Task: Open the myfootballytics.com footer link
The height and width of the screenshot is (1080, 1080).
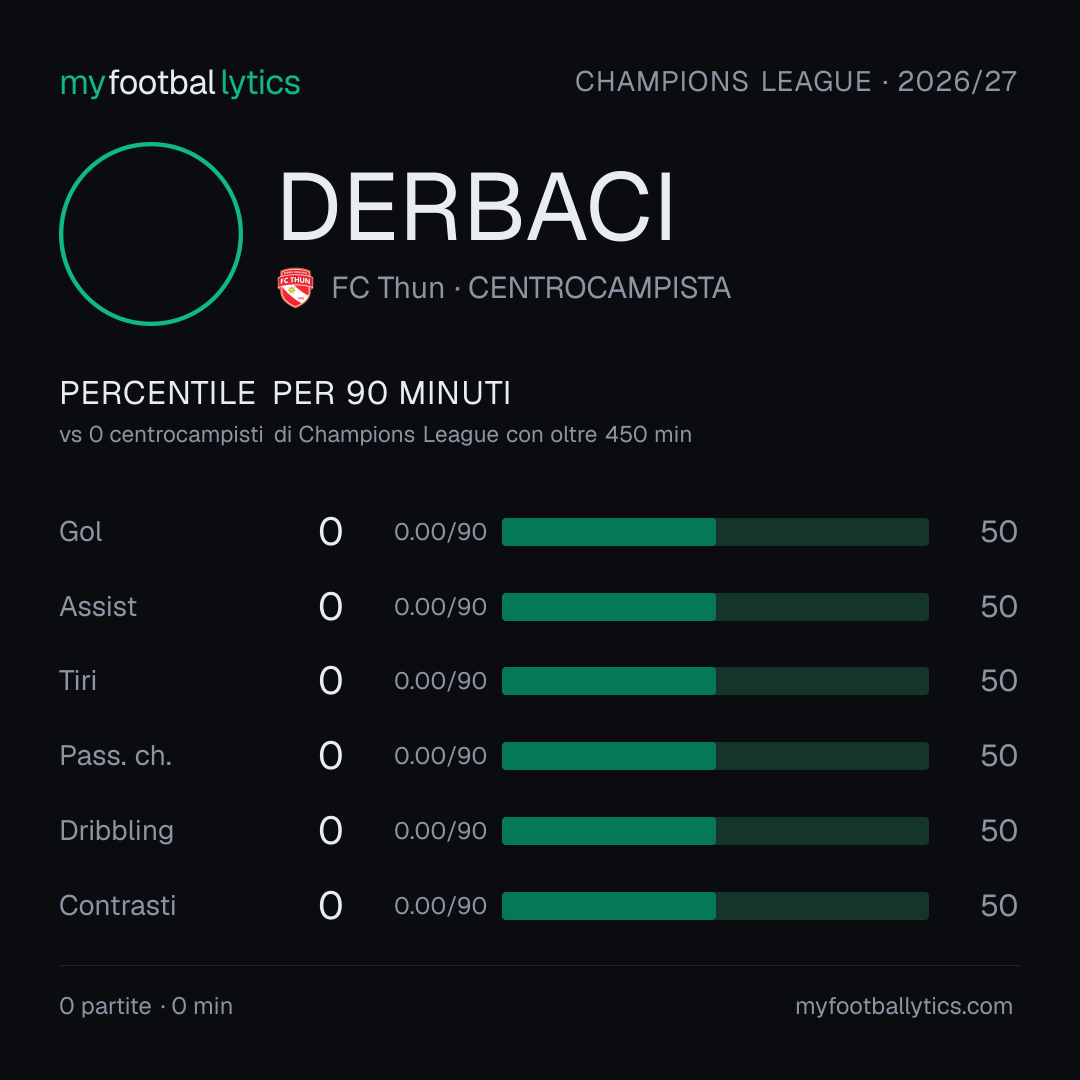Action: click(x=904, y=1006)
